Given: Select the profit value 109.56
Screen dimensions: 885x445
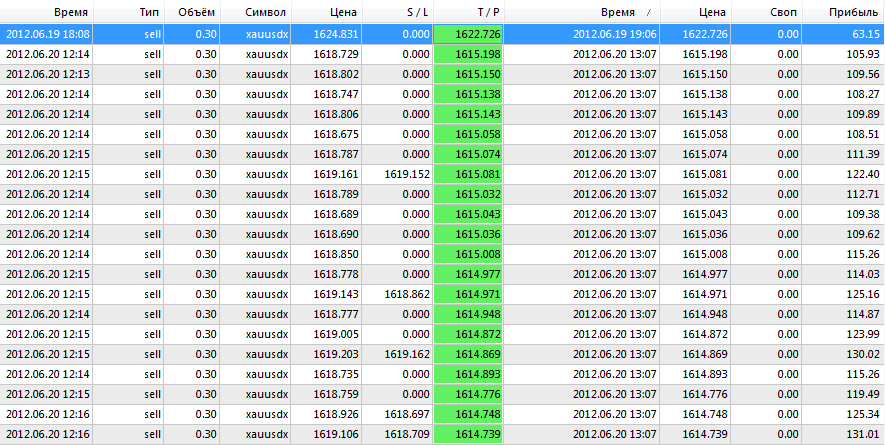Looking at the screenshot, I should [843, 74].
